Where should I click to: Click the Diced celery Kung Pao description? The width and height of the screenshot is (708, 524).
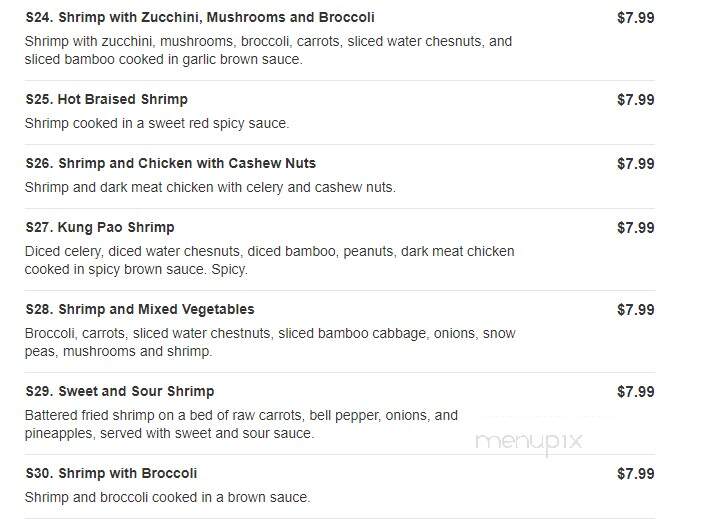coord(270,261)
